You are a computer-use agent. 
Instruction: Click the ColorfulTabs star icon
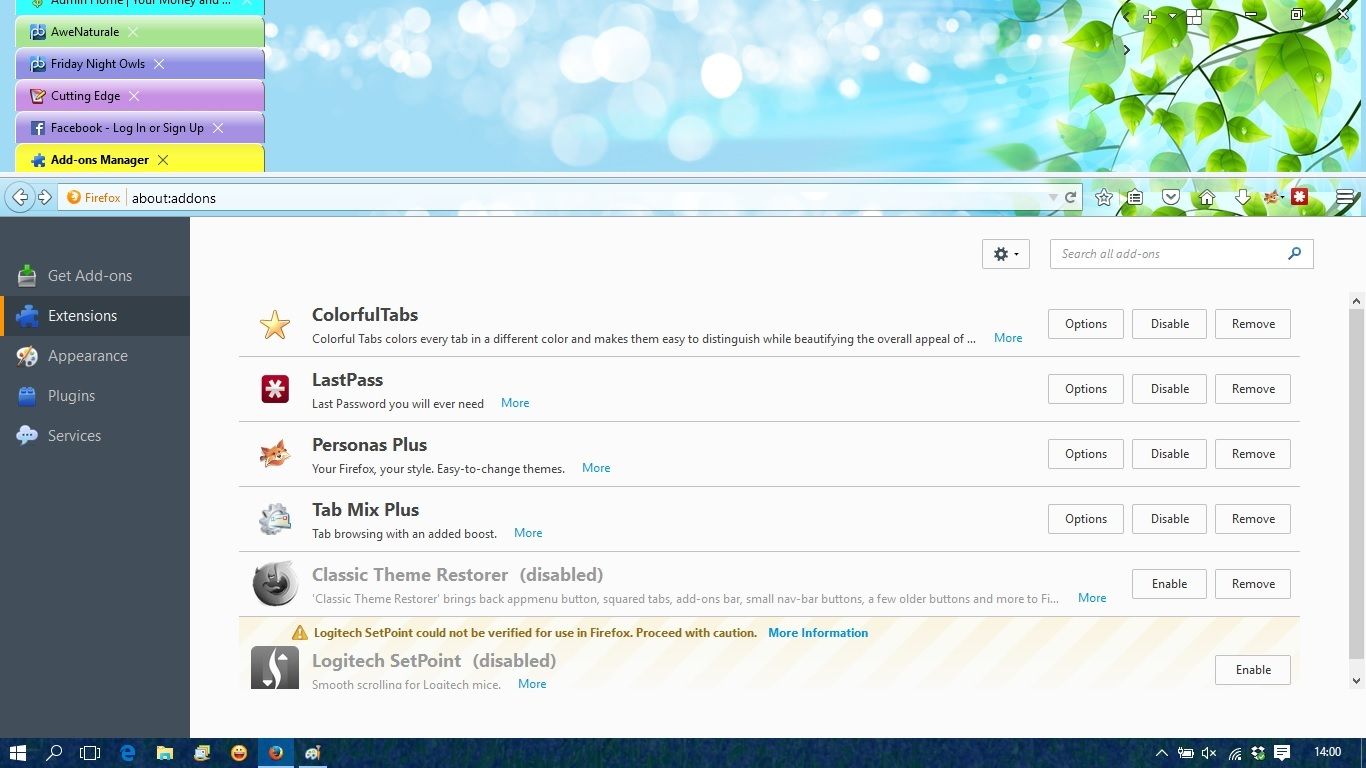(275, 325)
